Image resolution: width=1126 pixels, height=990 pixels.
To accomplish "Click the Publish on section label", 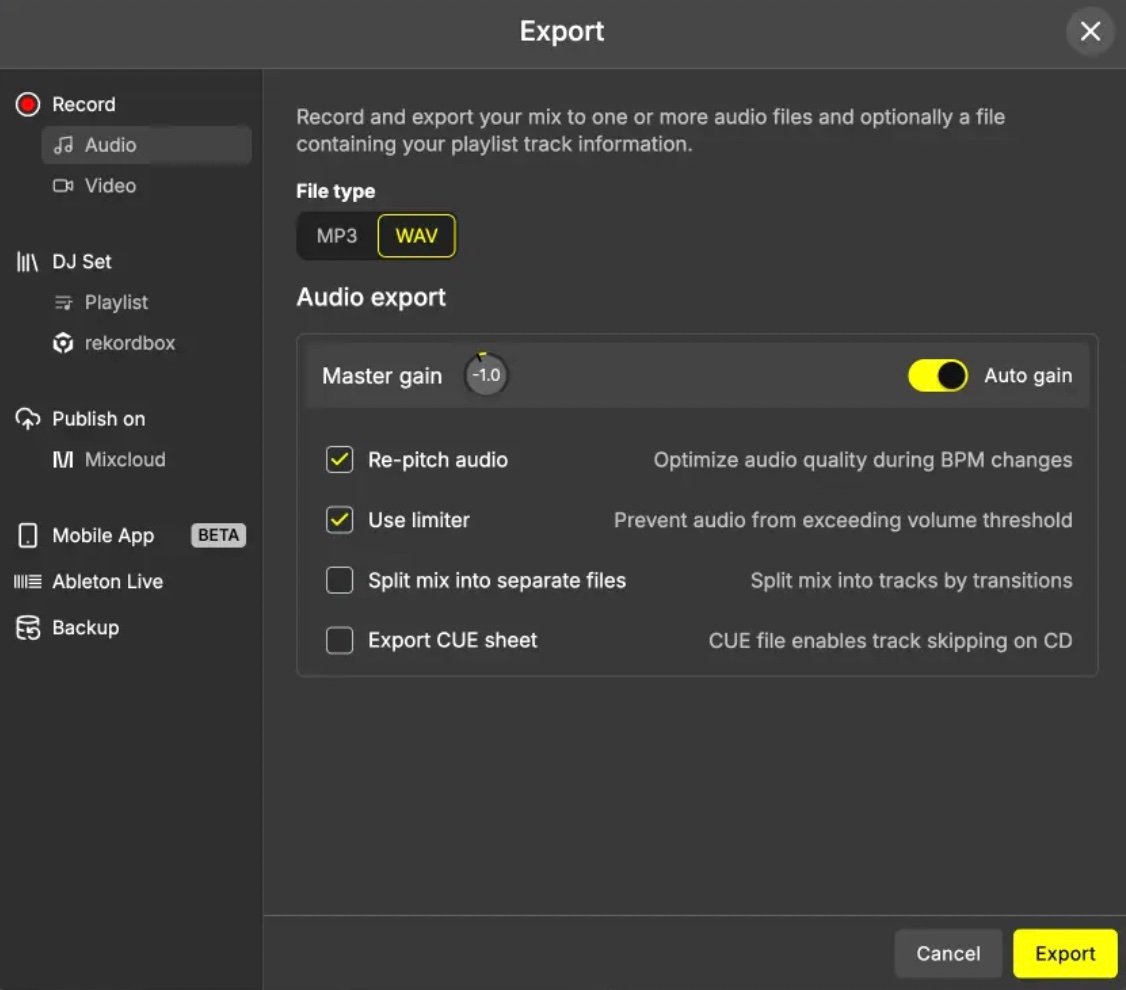I will [x=98, y=419].
